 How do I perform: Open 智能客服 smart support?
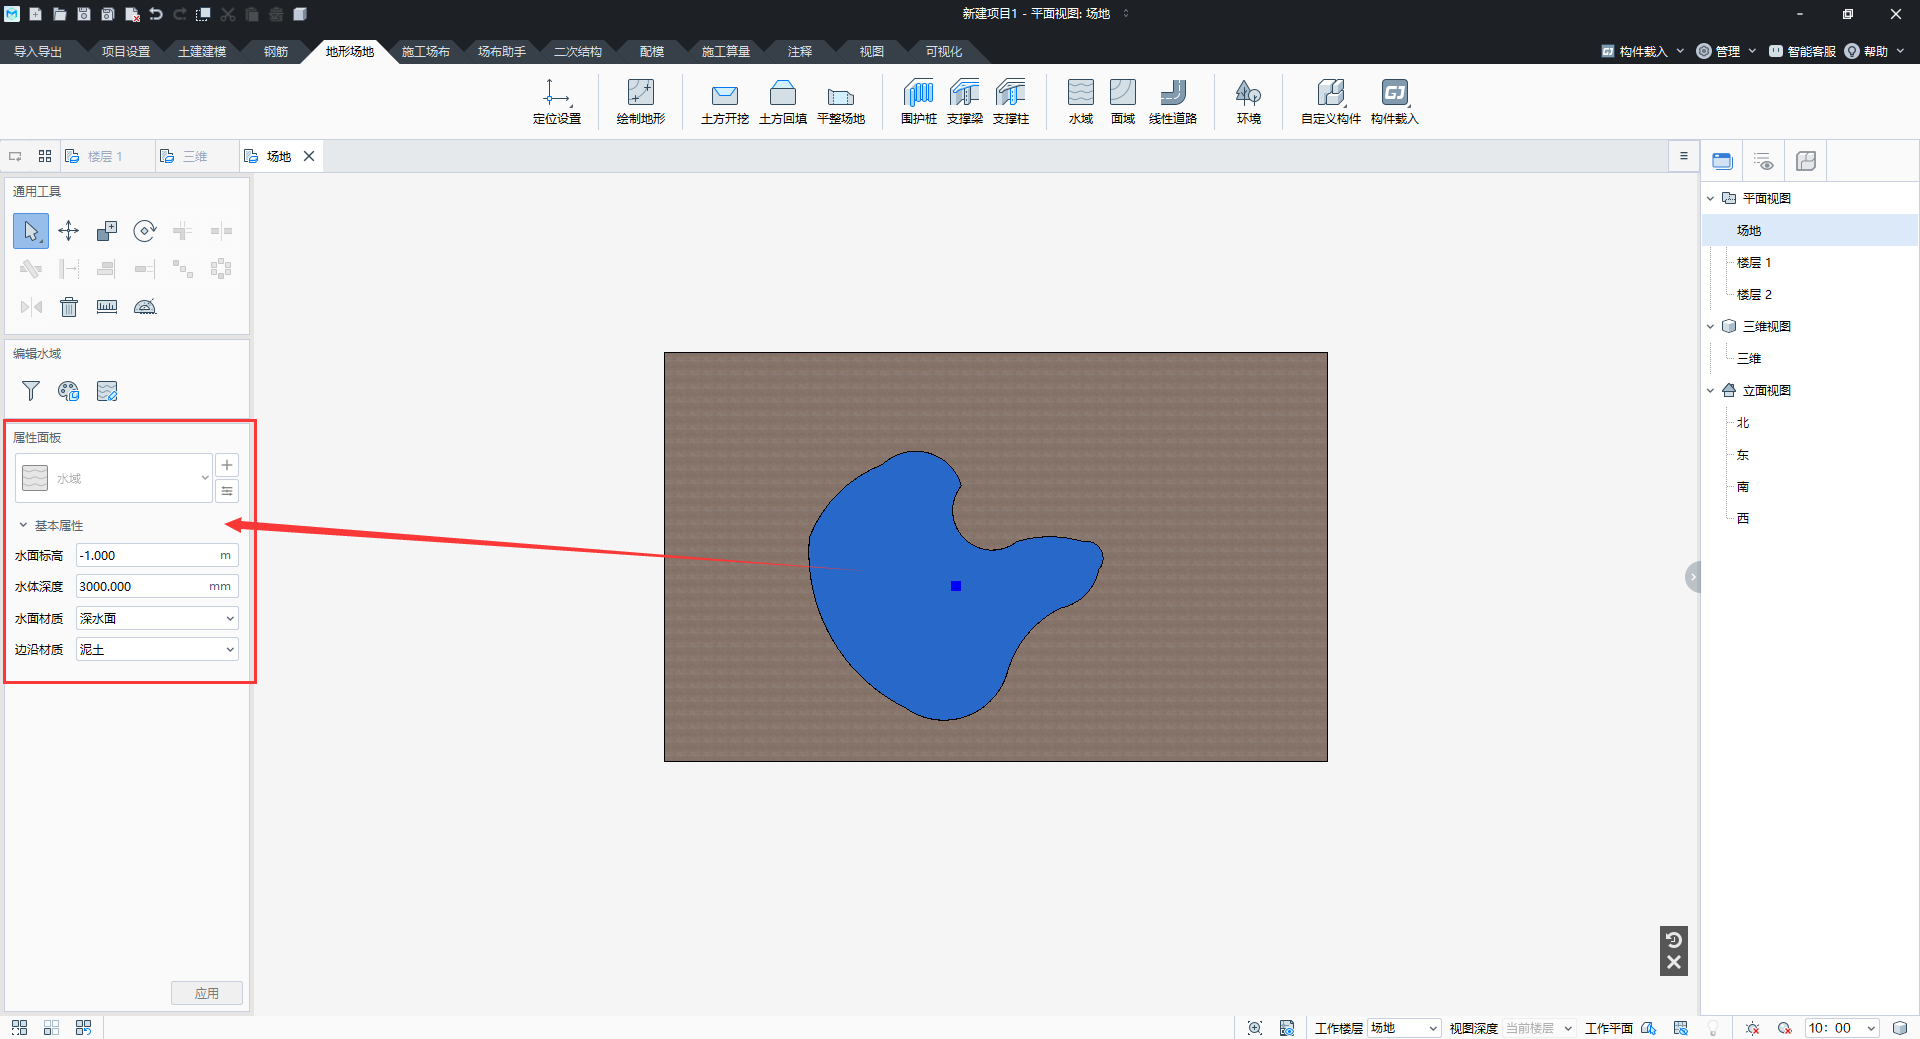point(1802,51)
